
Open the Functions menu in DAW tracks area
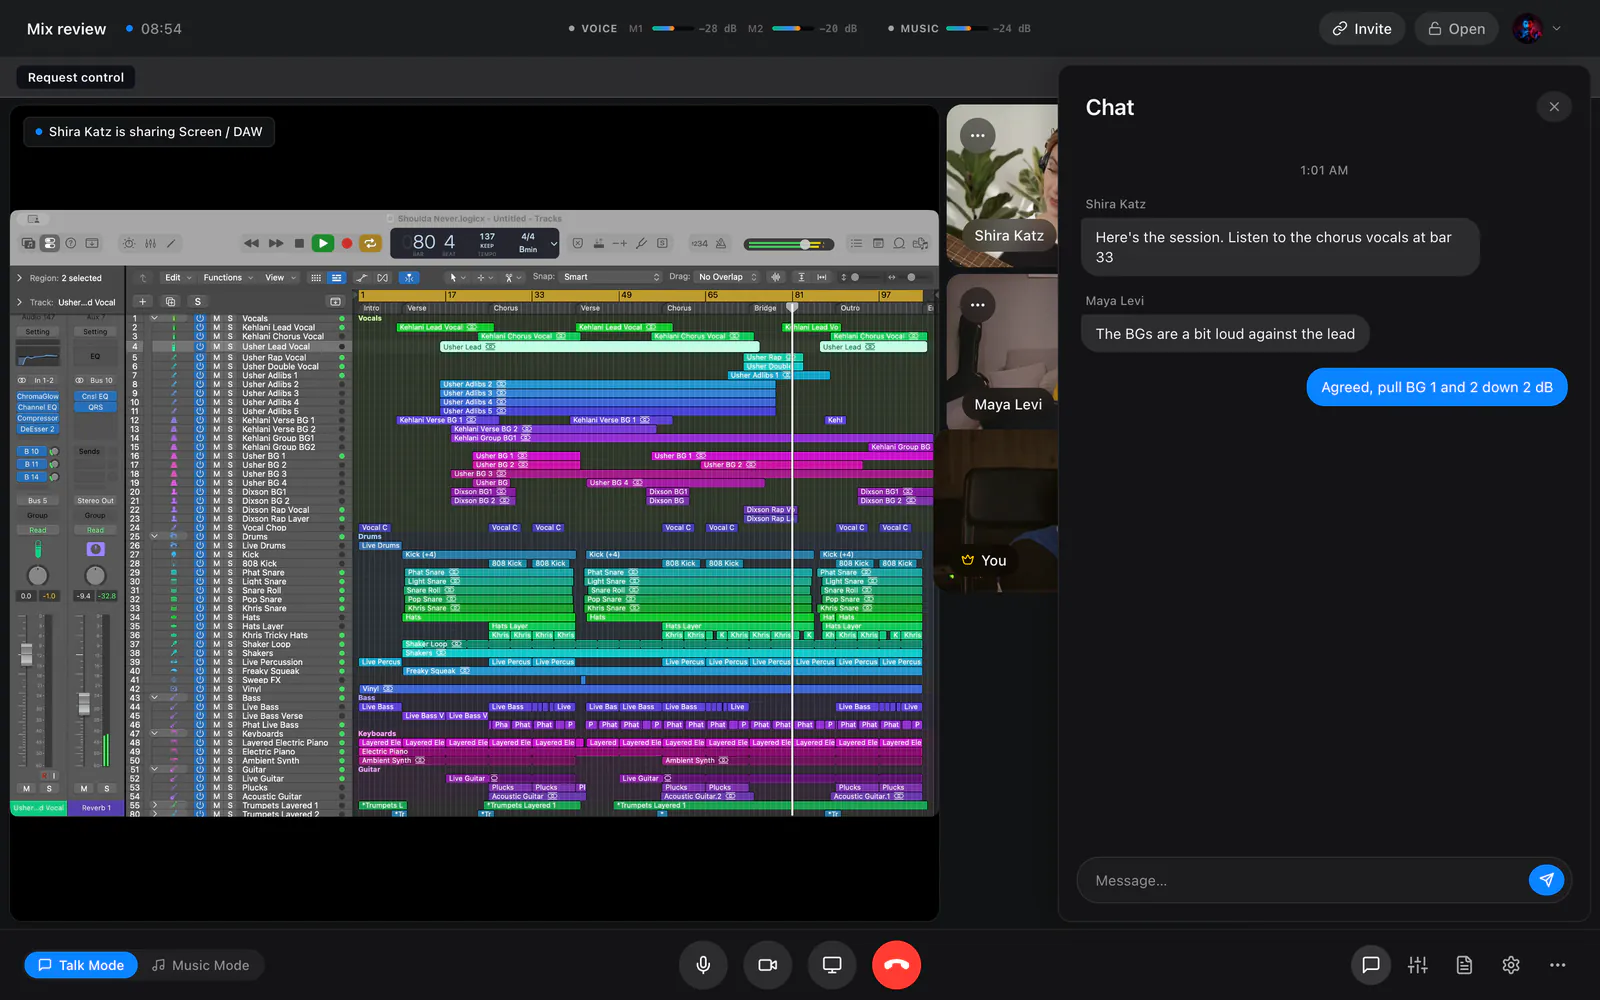coord(228,278)
